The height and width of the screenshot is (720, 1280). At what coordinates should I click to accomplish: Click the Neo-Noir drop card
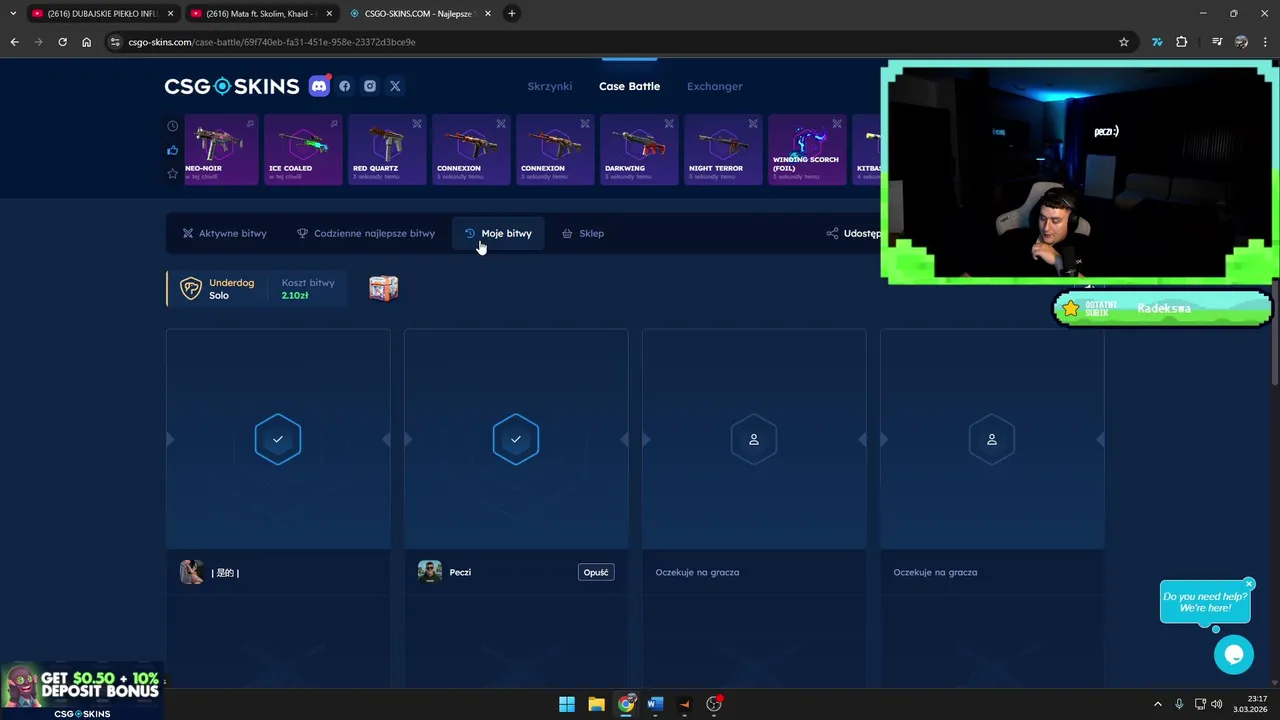click(221, 150)
